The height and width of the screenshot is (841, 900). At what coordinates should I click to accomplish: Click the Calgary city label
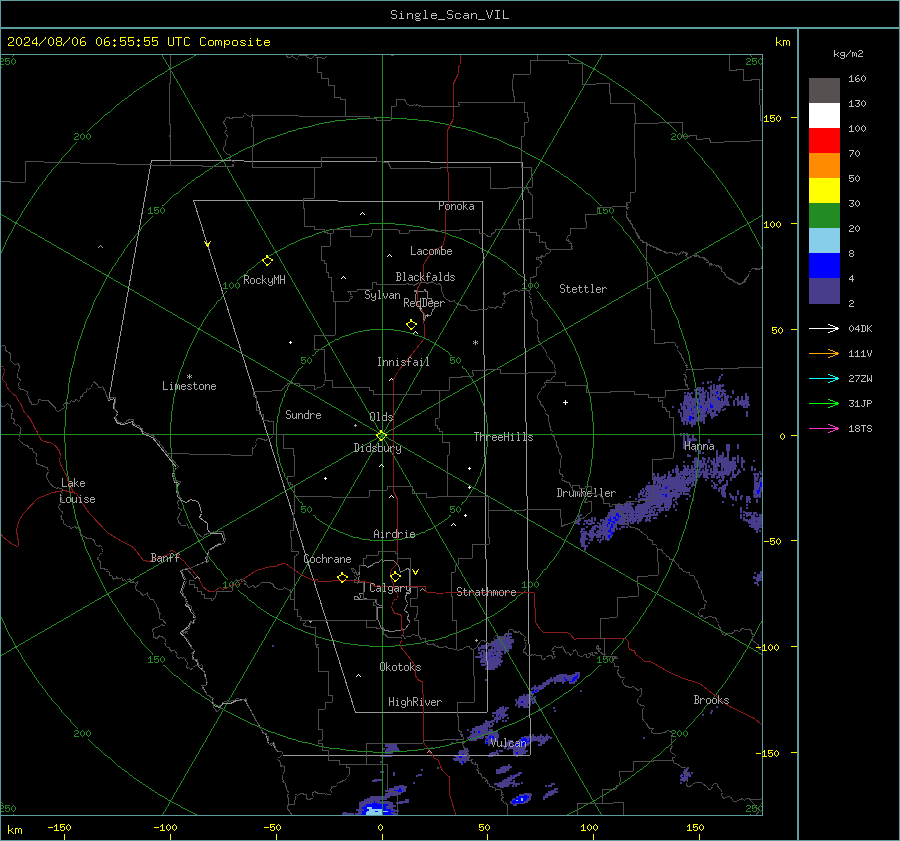390,588
